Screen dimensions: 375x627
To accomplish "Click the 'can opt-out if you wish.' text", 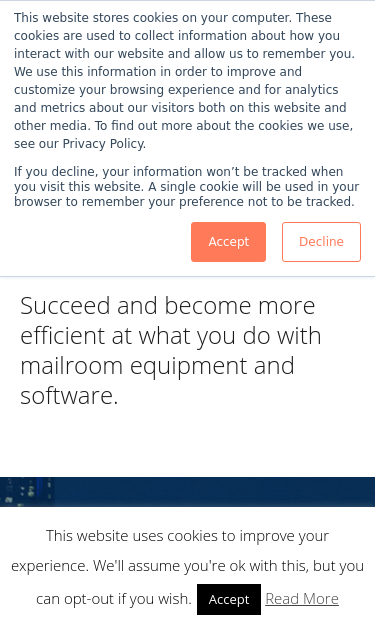I will 114,599.
